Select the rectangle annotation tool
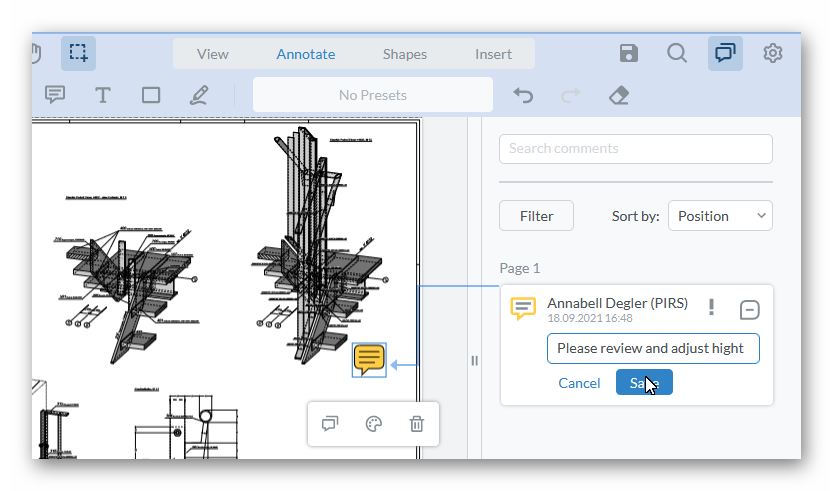 (x=151, y=95)
